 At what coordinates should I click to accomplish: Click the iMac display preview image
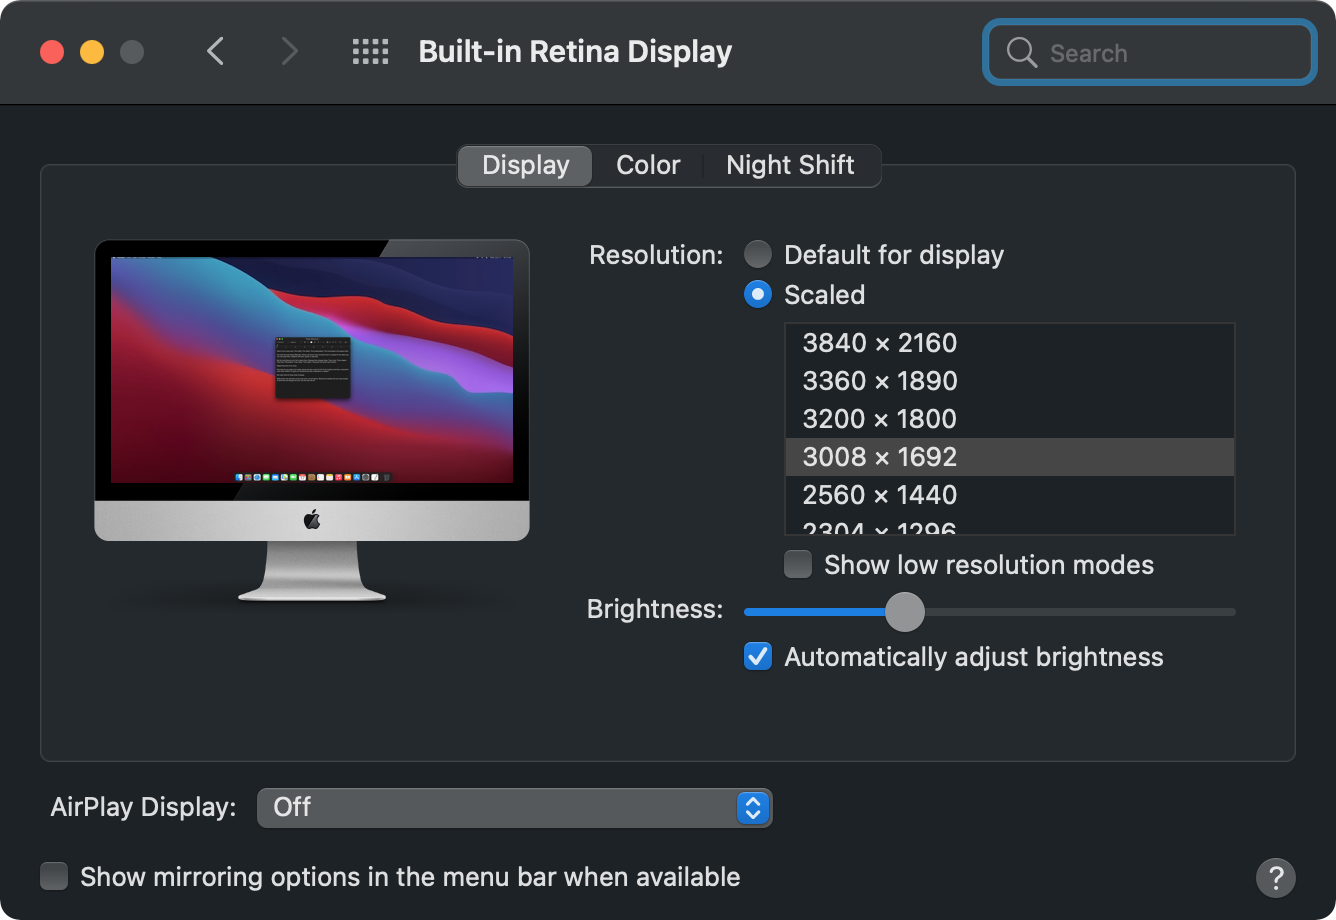point(312,420)
